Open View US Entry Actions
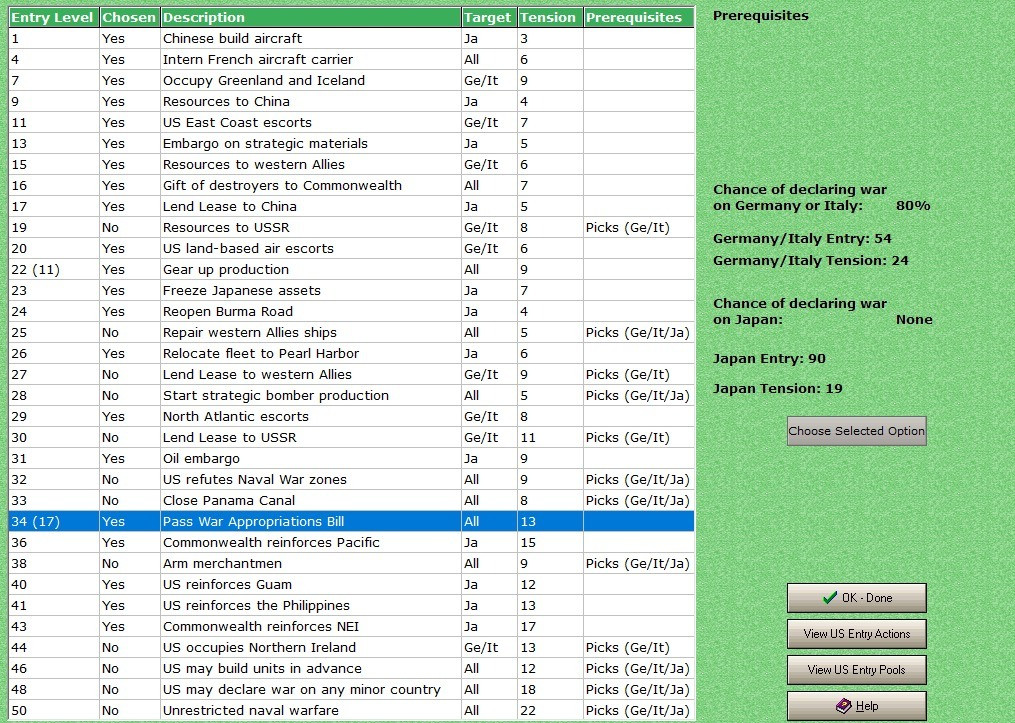This screenshot has width=1015, height=723. point(856,634)
